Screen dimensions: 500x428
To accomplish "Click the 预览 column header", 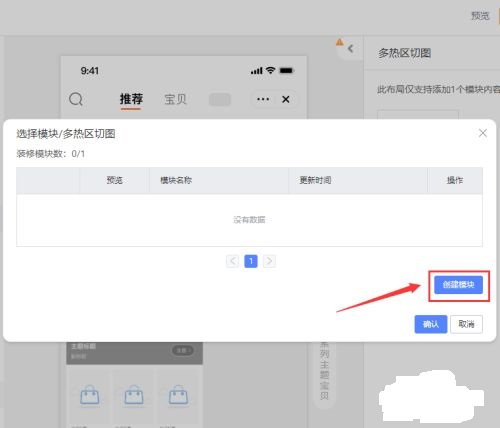I will [x=114, y=180].
